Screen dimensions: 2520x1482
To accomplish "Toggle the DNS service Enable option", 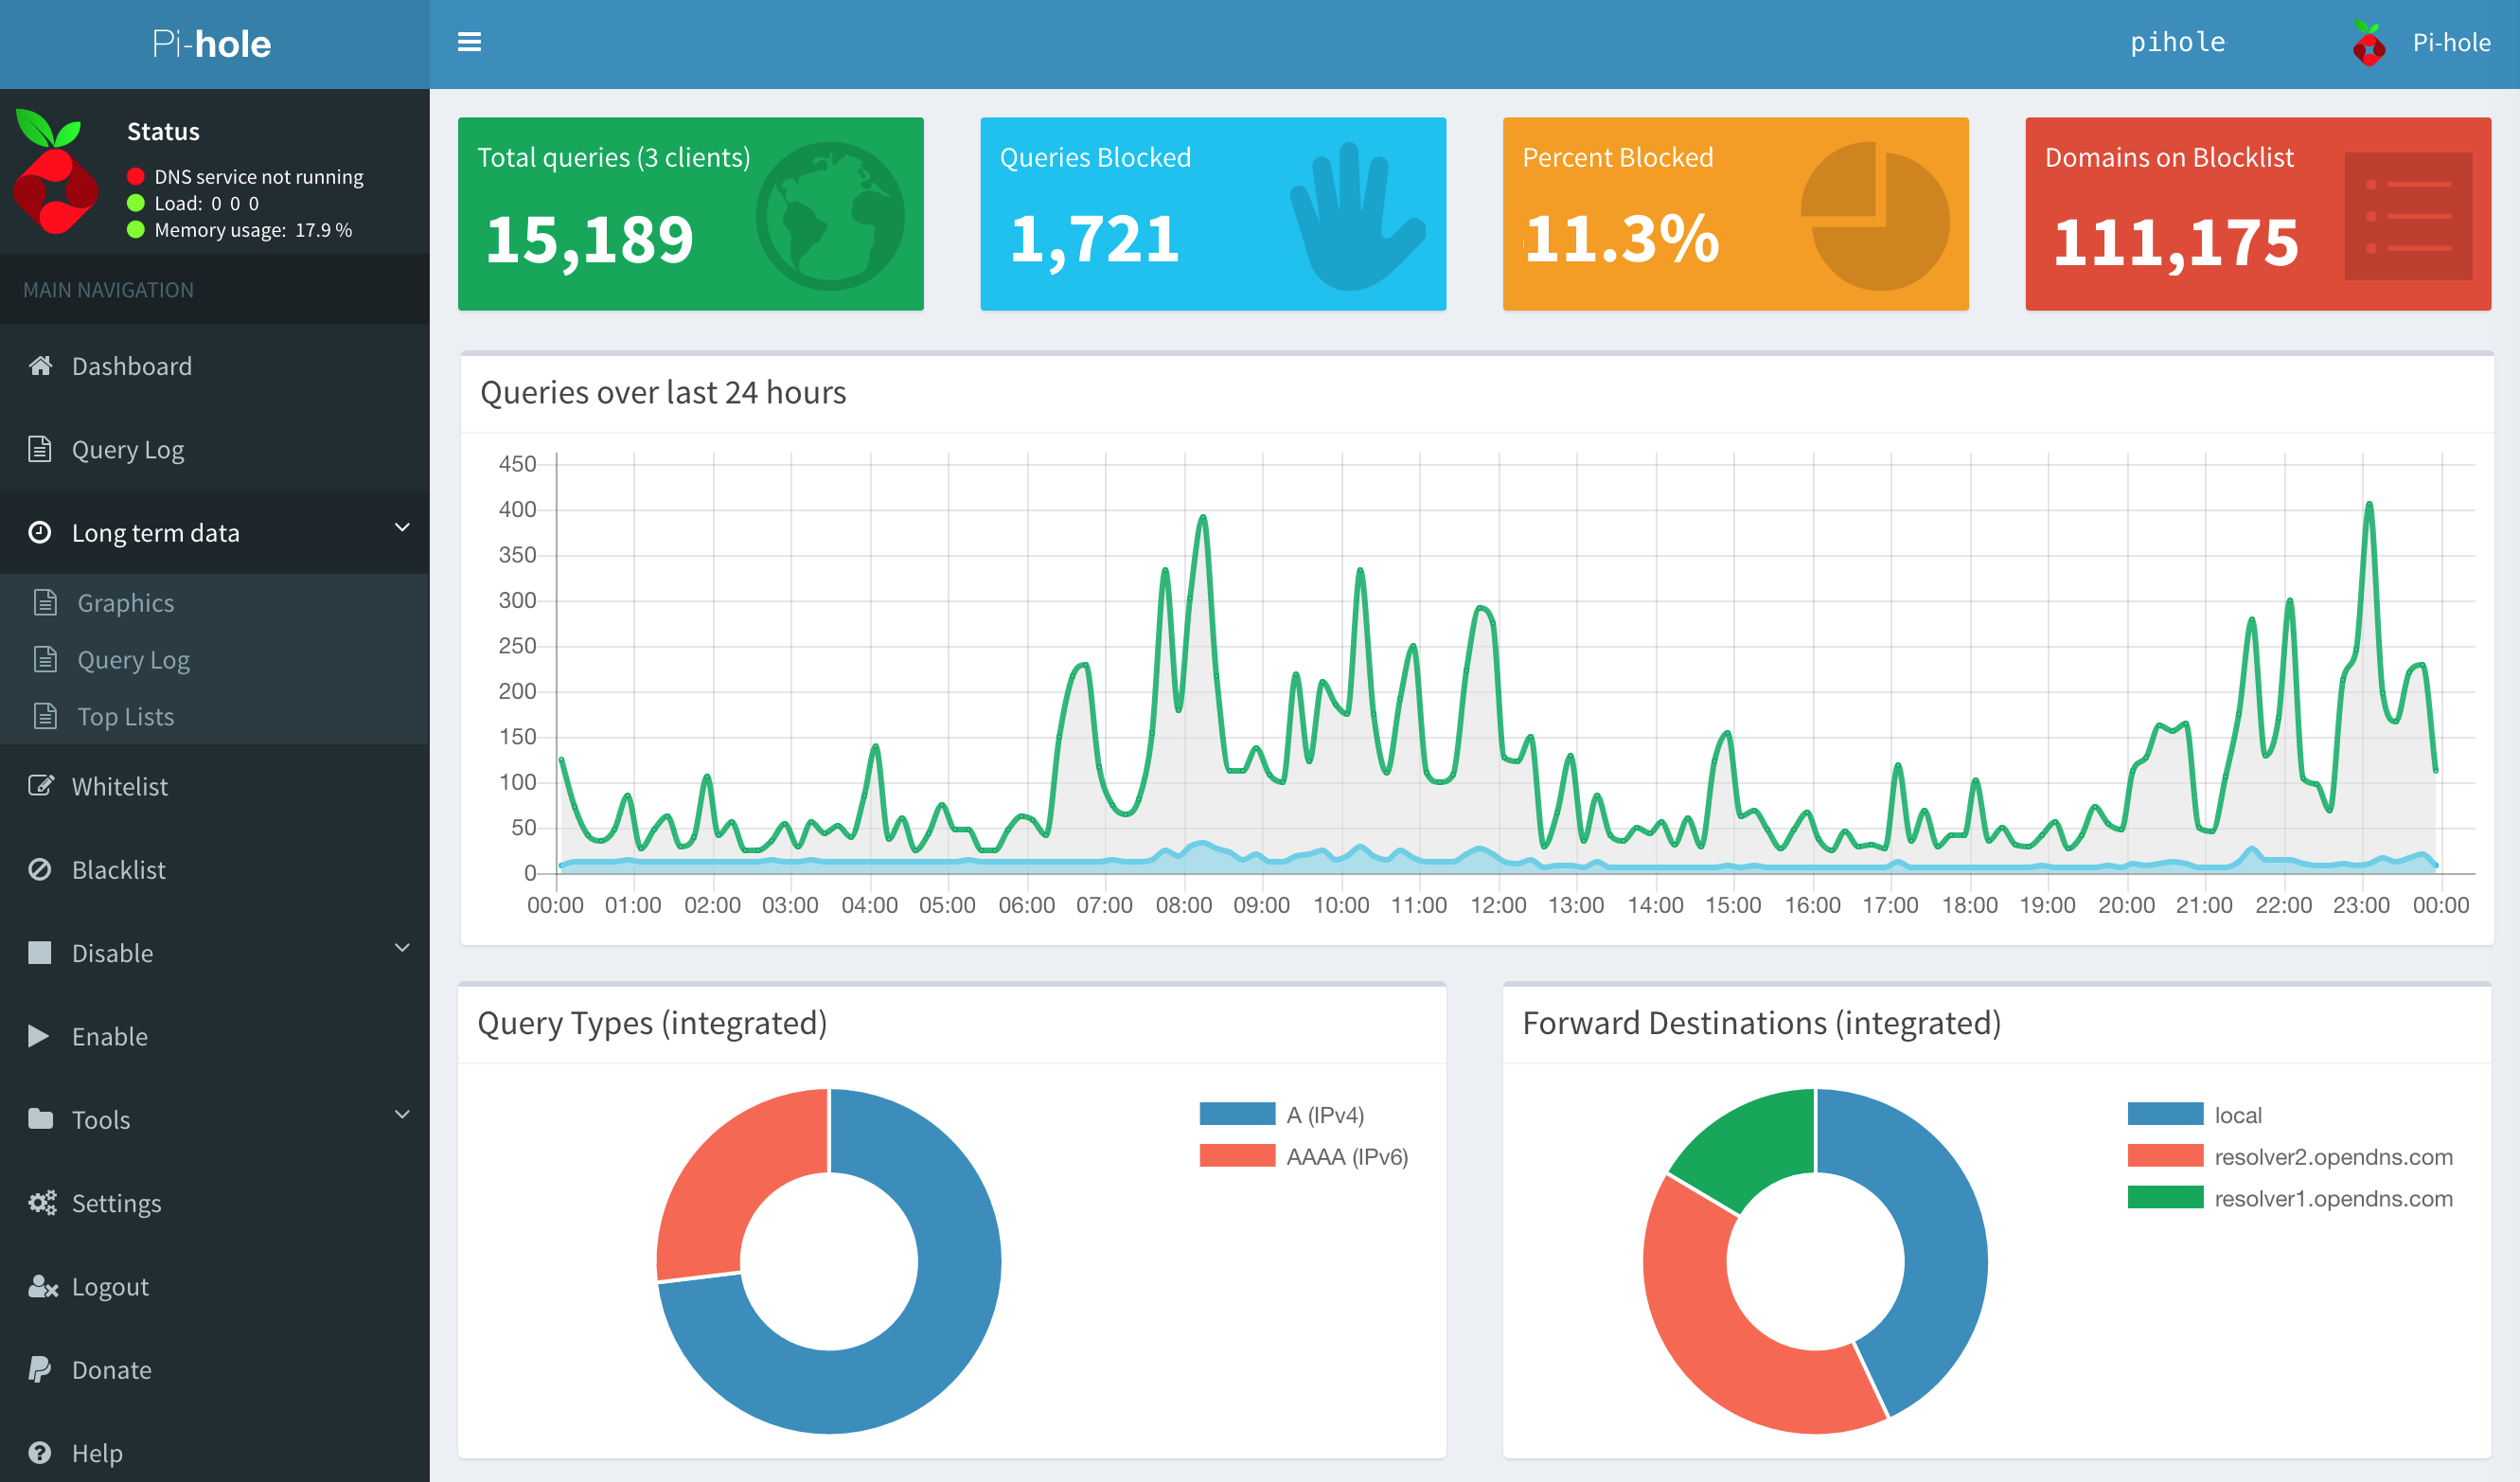I will click(106, 1036).
